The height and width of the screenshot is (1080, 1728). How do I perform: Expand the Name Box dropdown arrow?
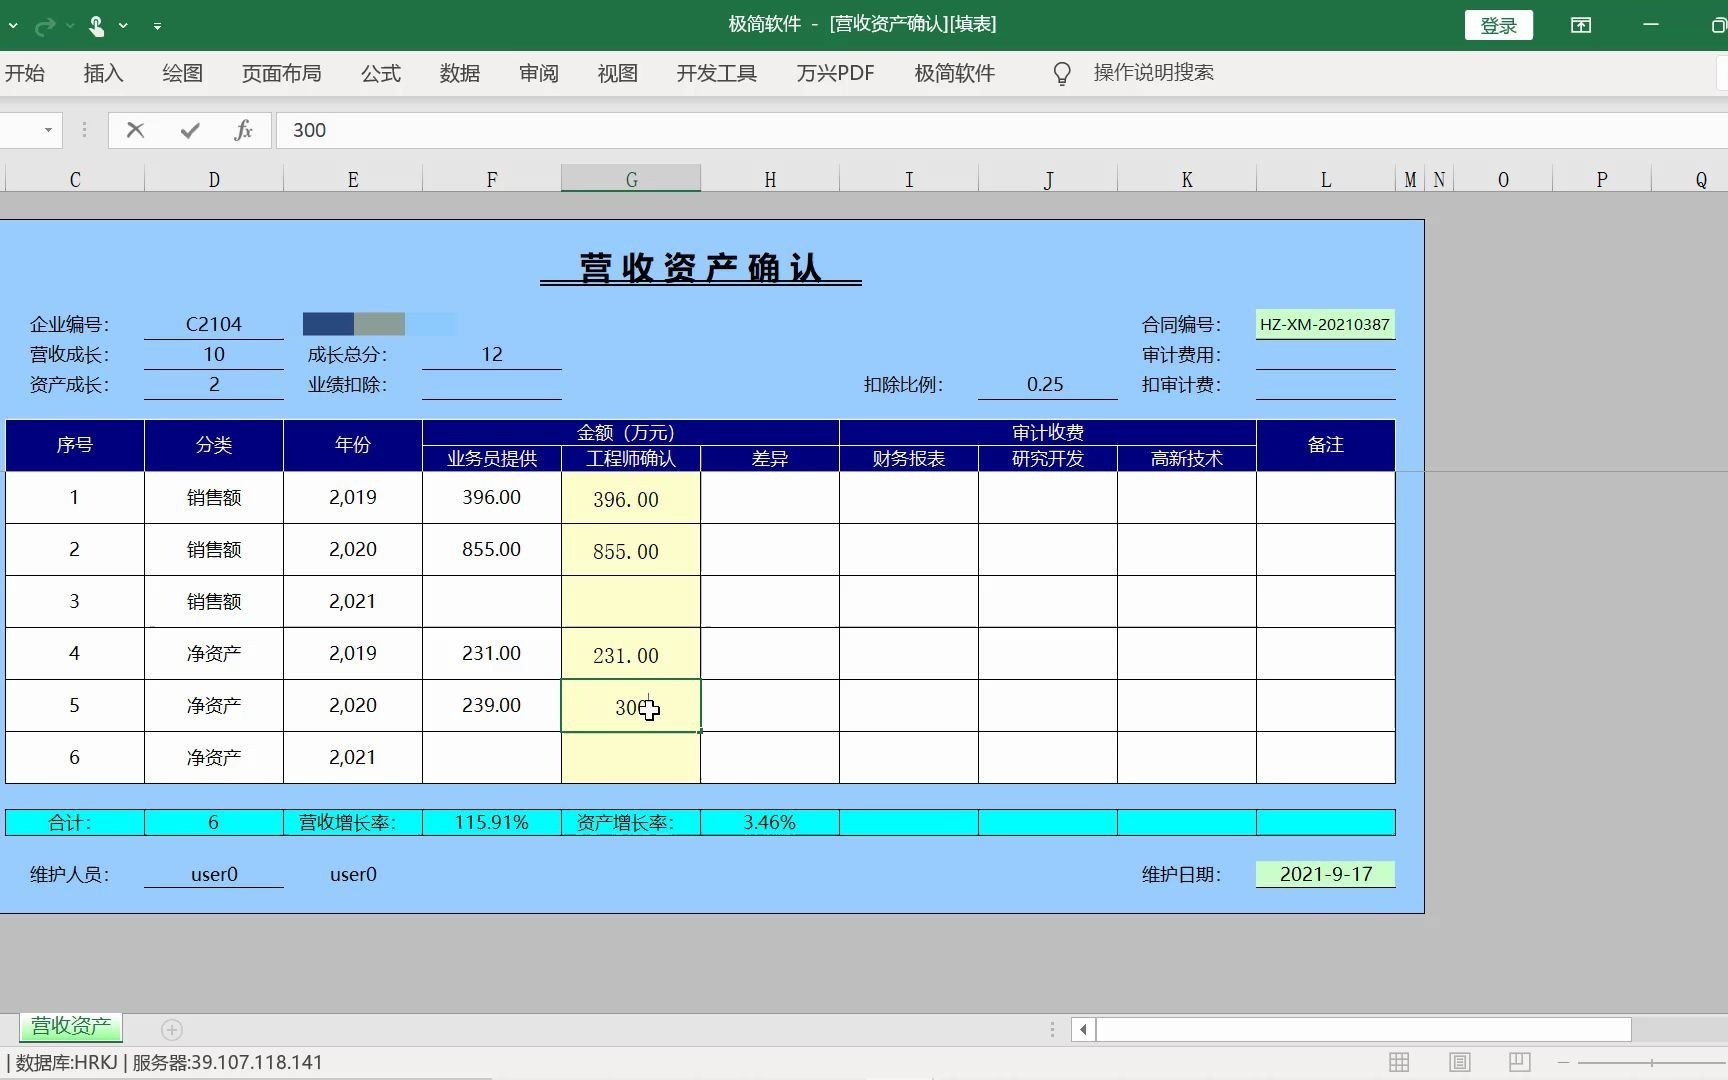click(47, 130)
